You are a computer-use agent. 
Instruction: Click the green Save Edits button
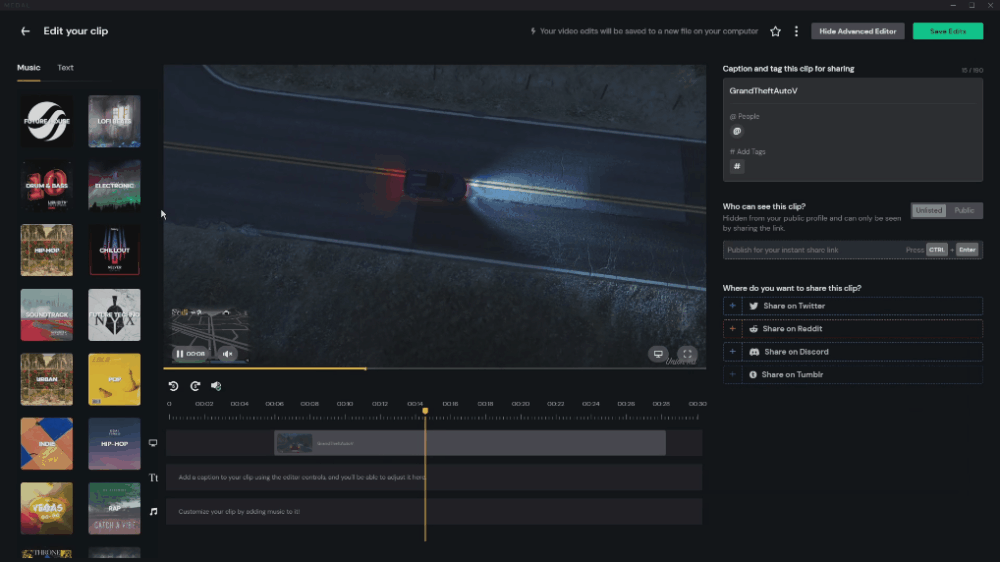pos(947,31)
